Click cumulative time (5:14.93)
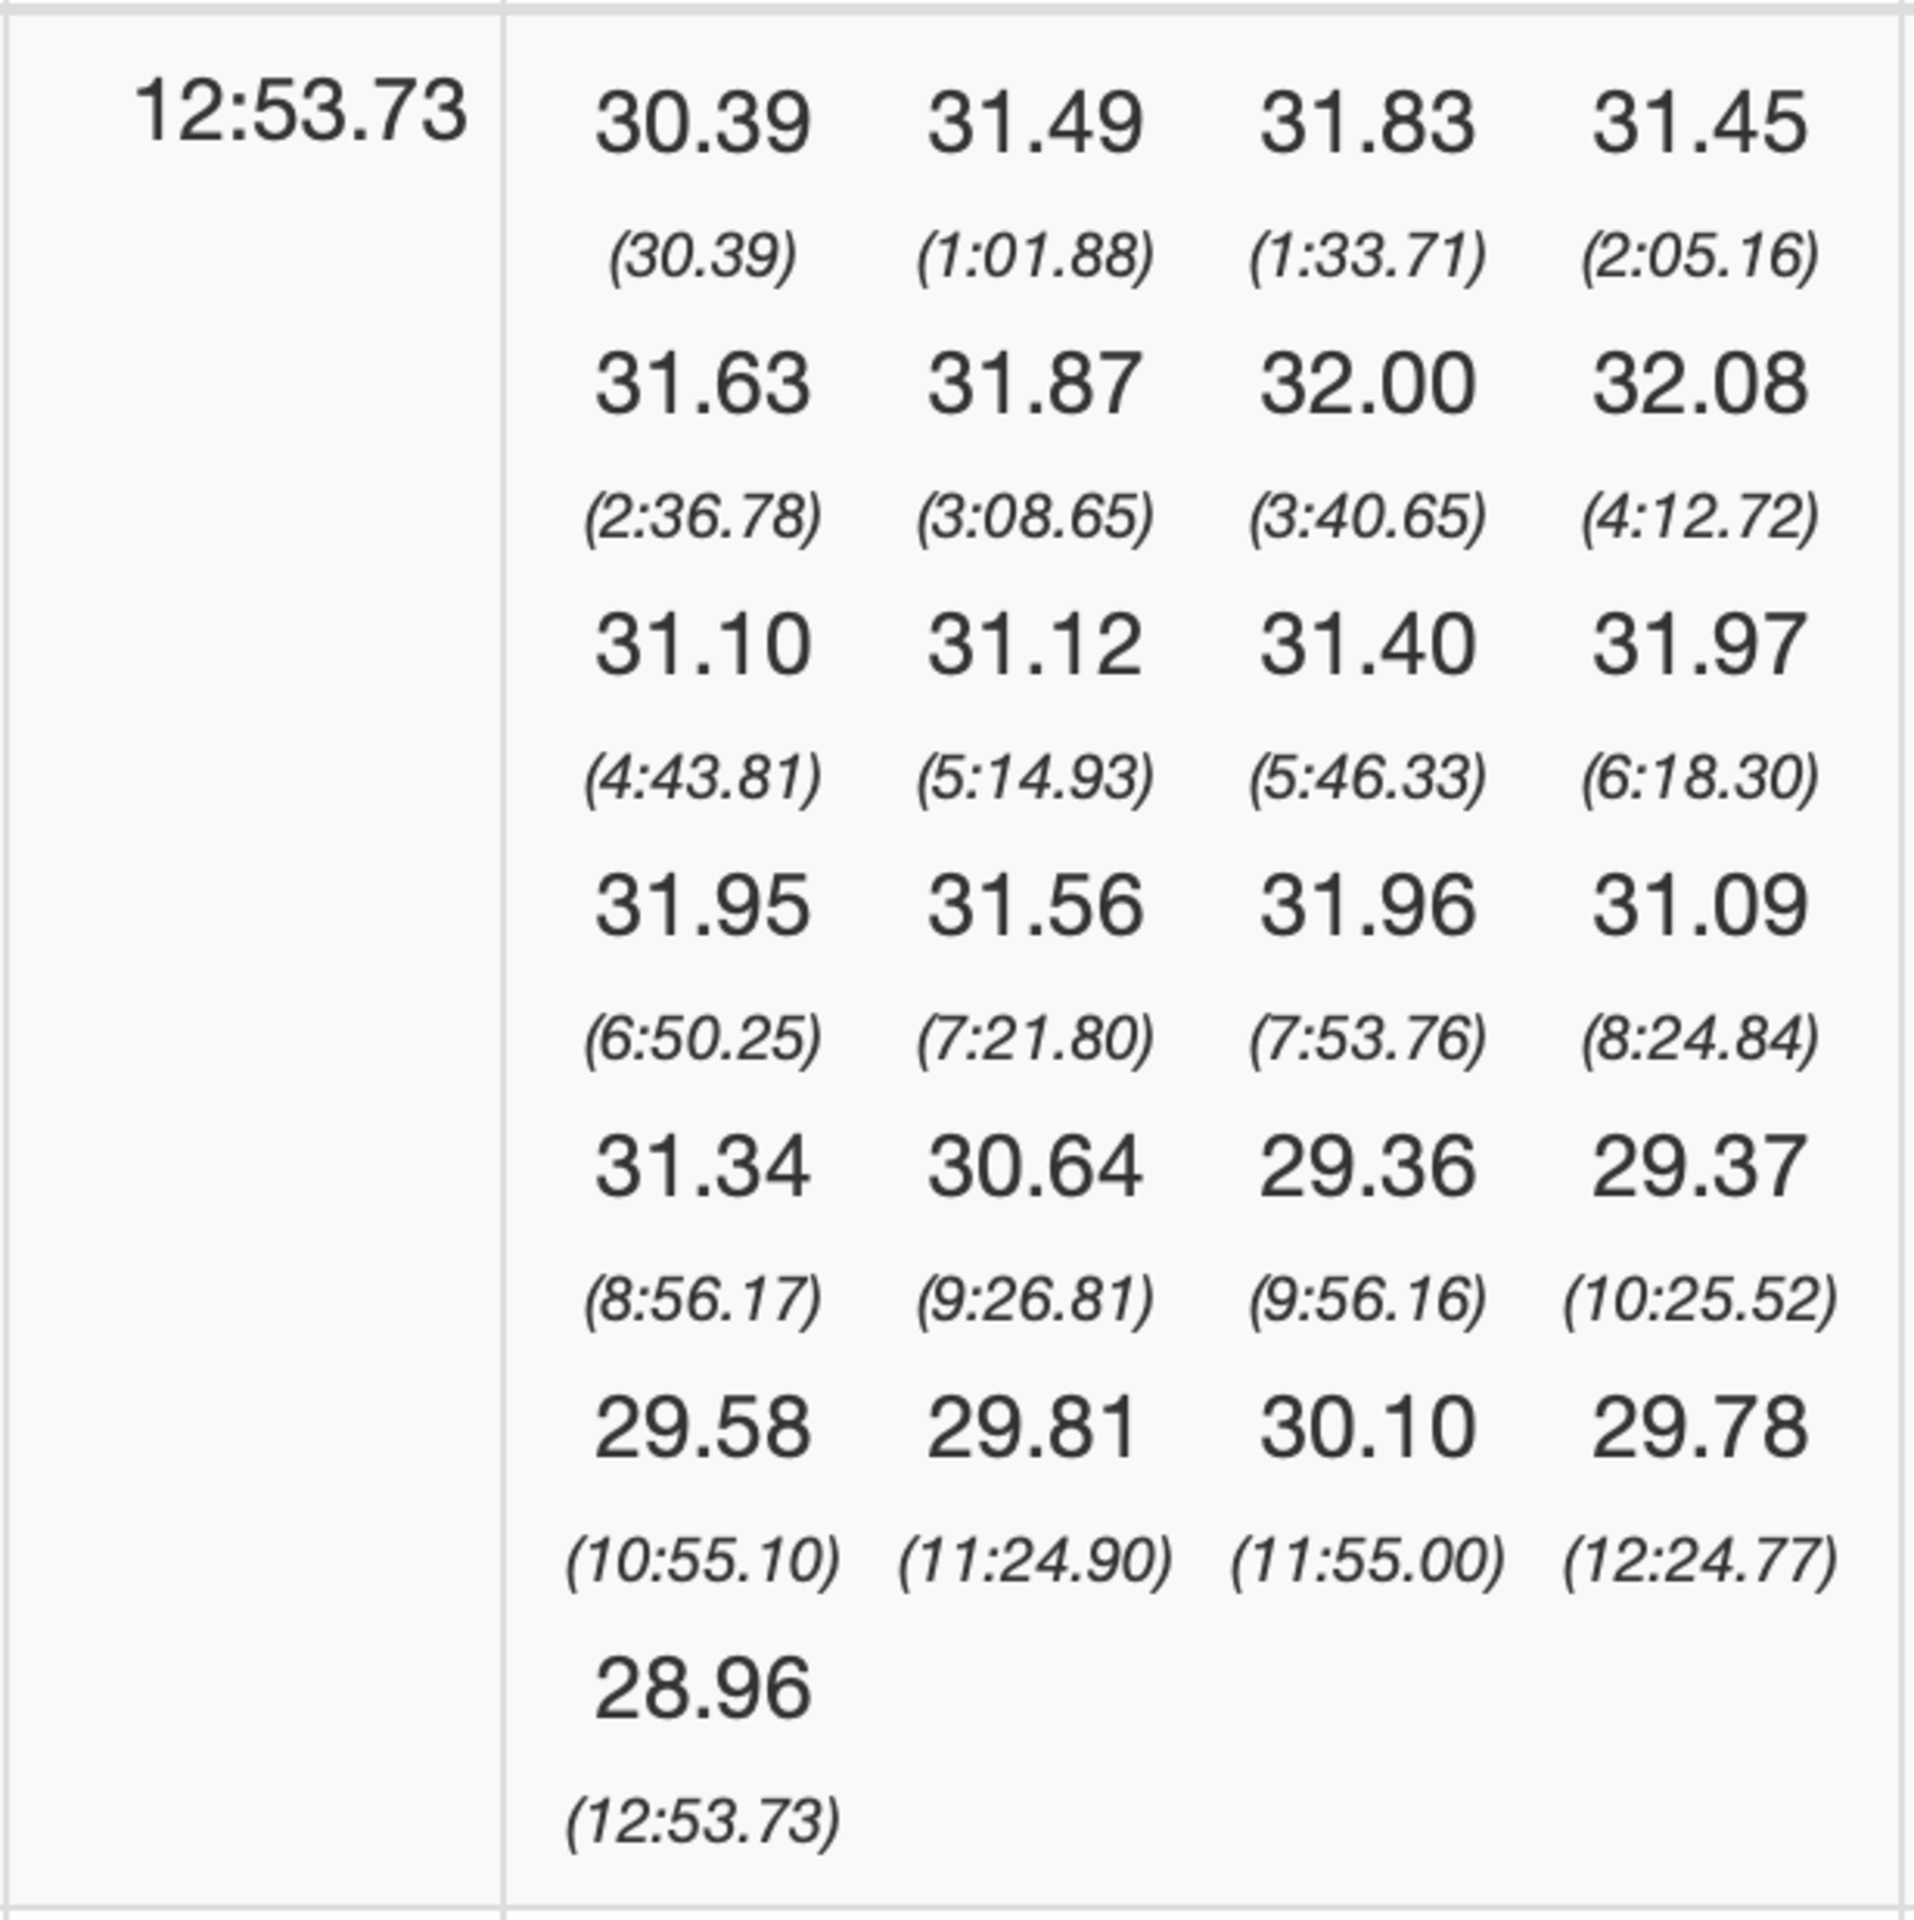1914x1920 pixels. coord(1035,778)
